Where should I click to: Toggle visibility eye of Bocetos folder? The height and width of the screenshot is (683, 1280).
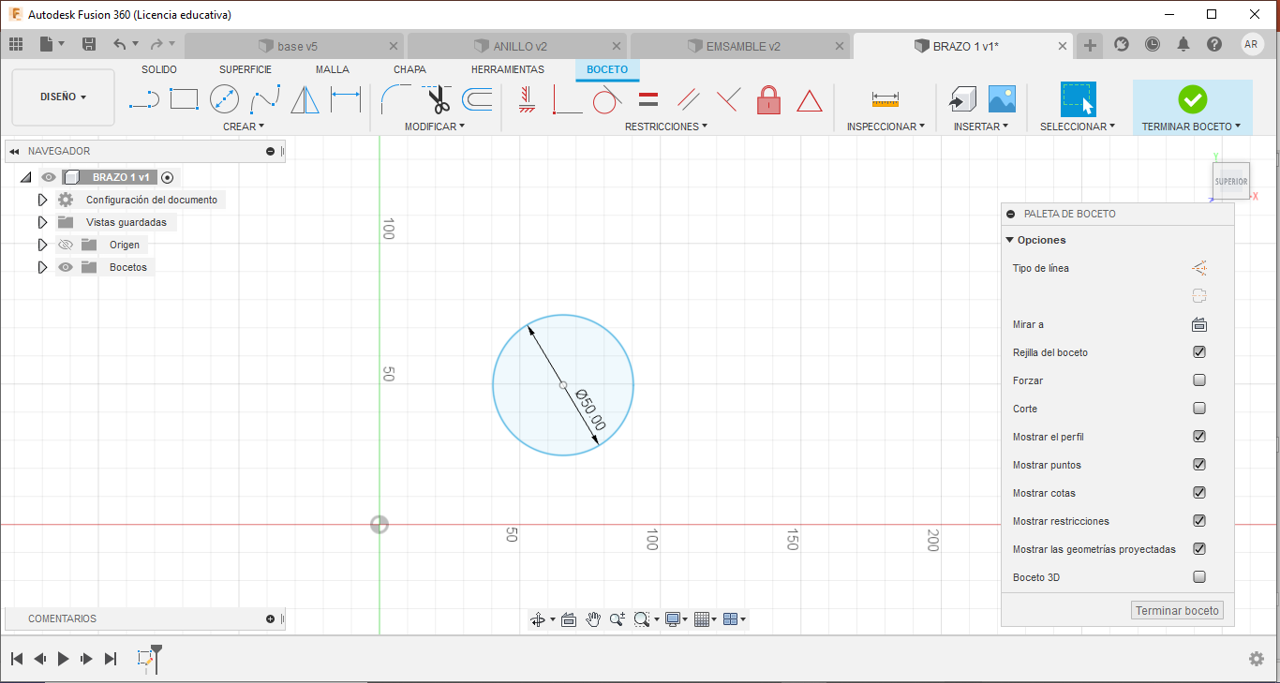pos(65,267)
